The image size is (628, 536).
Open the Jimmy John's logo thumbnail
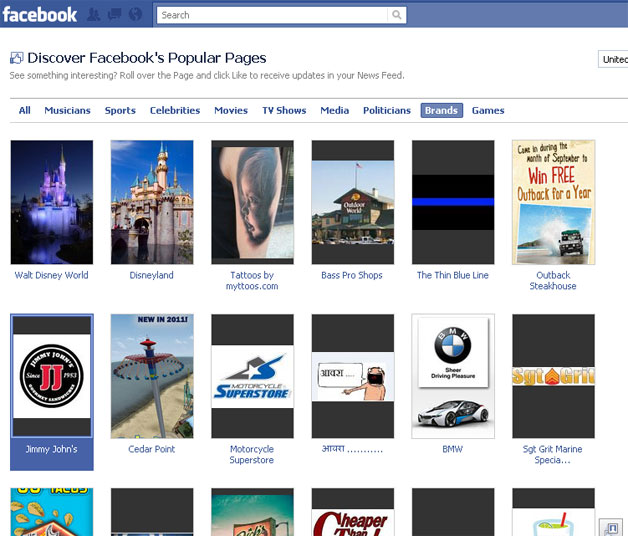tap(52, 376)
